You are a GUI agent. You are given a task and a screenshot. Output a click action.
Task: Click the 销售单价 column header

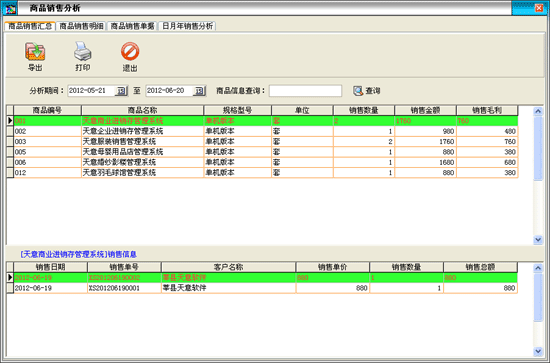[x=333, y=267]
